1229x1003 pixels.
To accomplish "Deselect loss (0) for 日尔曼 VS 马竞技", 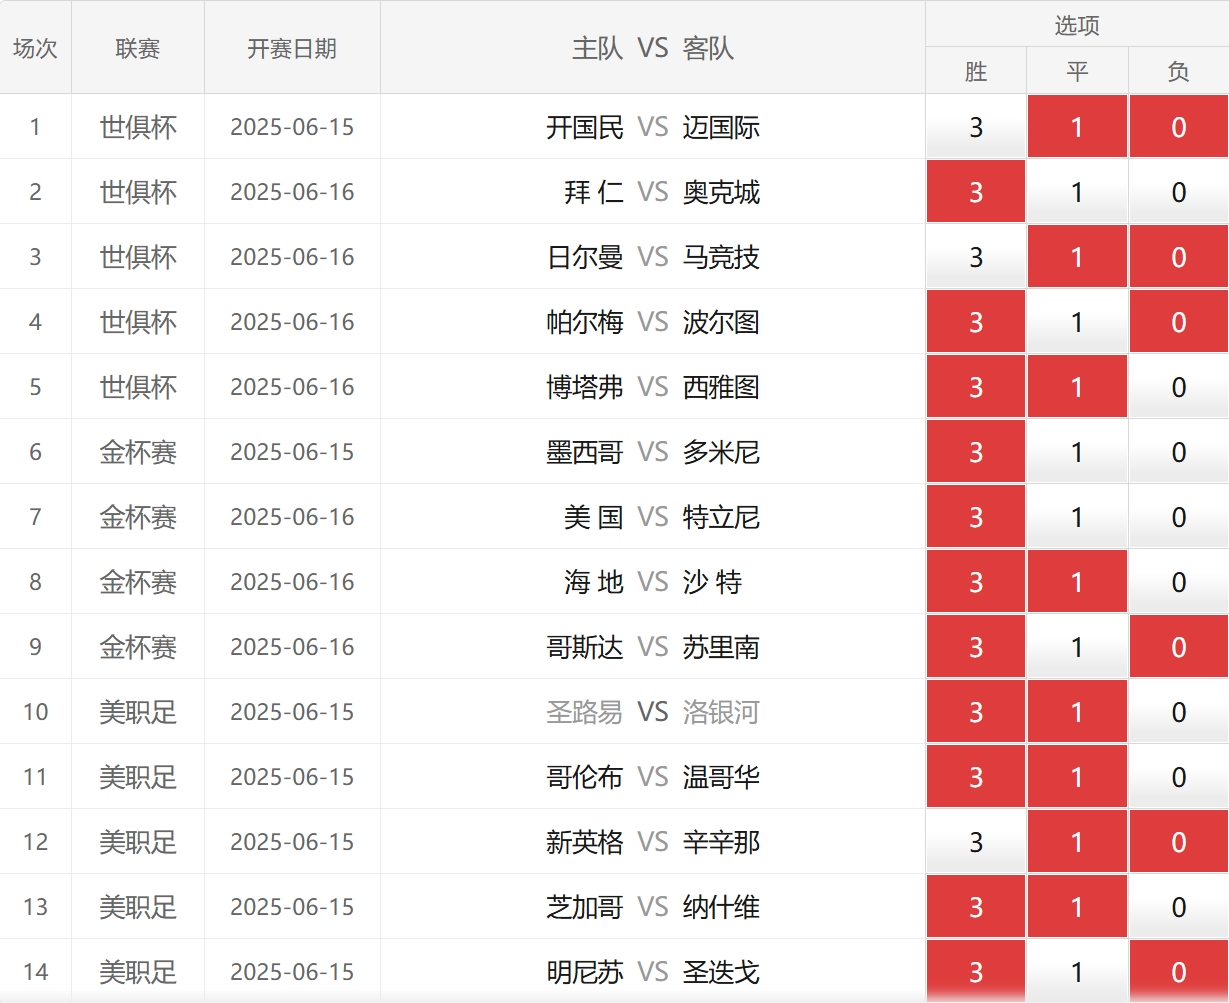I will (x=1179, y=257).
